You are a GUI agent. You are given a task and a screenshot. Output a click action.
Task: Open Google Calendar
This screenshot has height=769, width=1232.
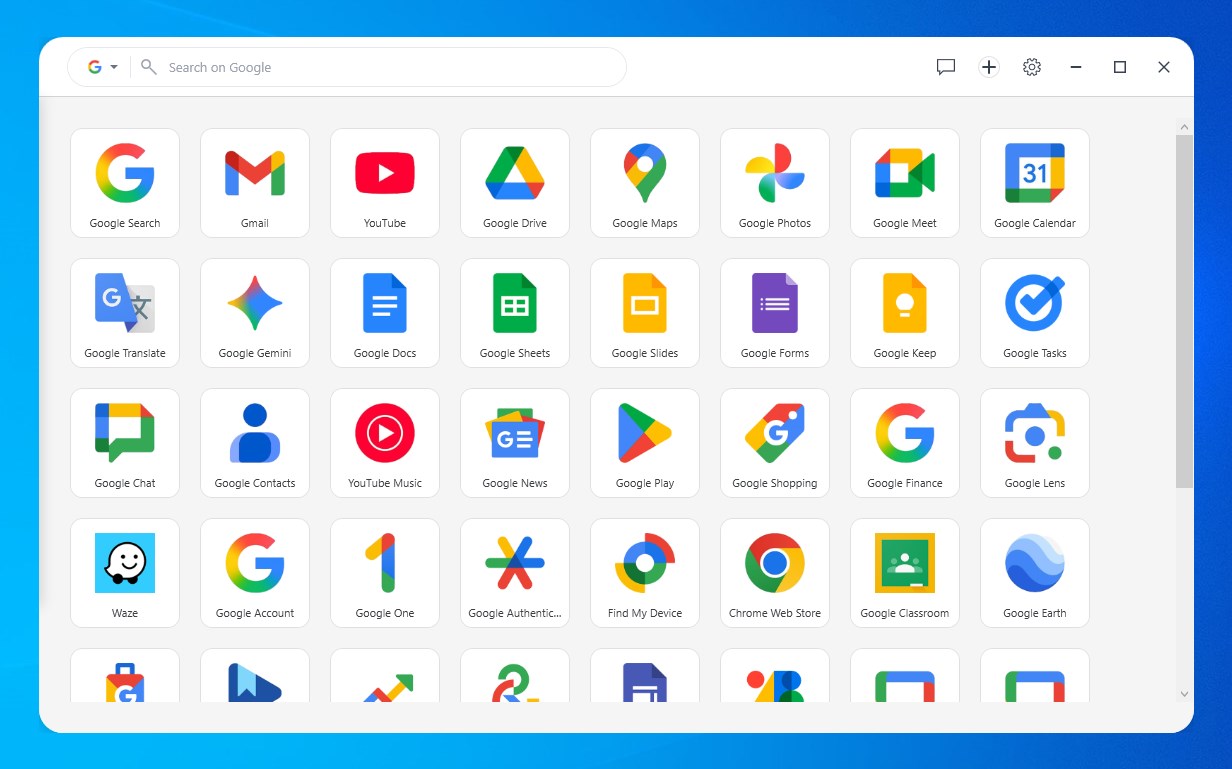point(1035,183)
